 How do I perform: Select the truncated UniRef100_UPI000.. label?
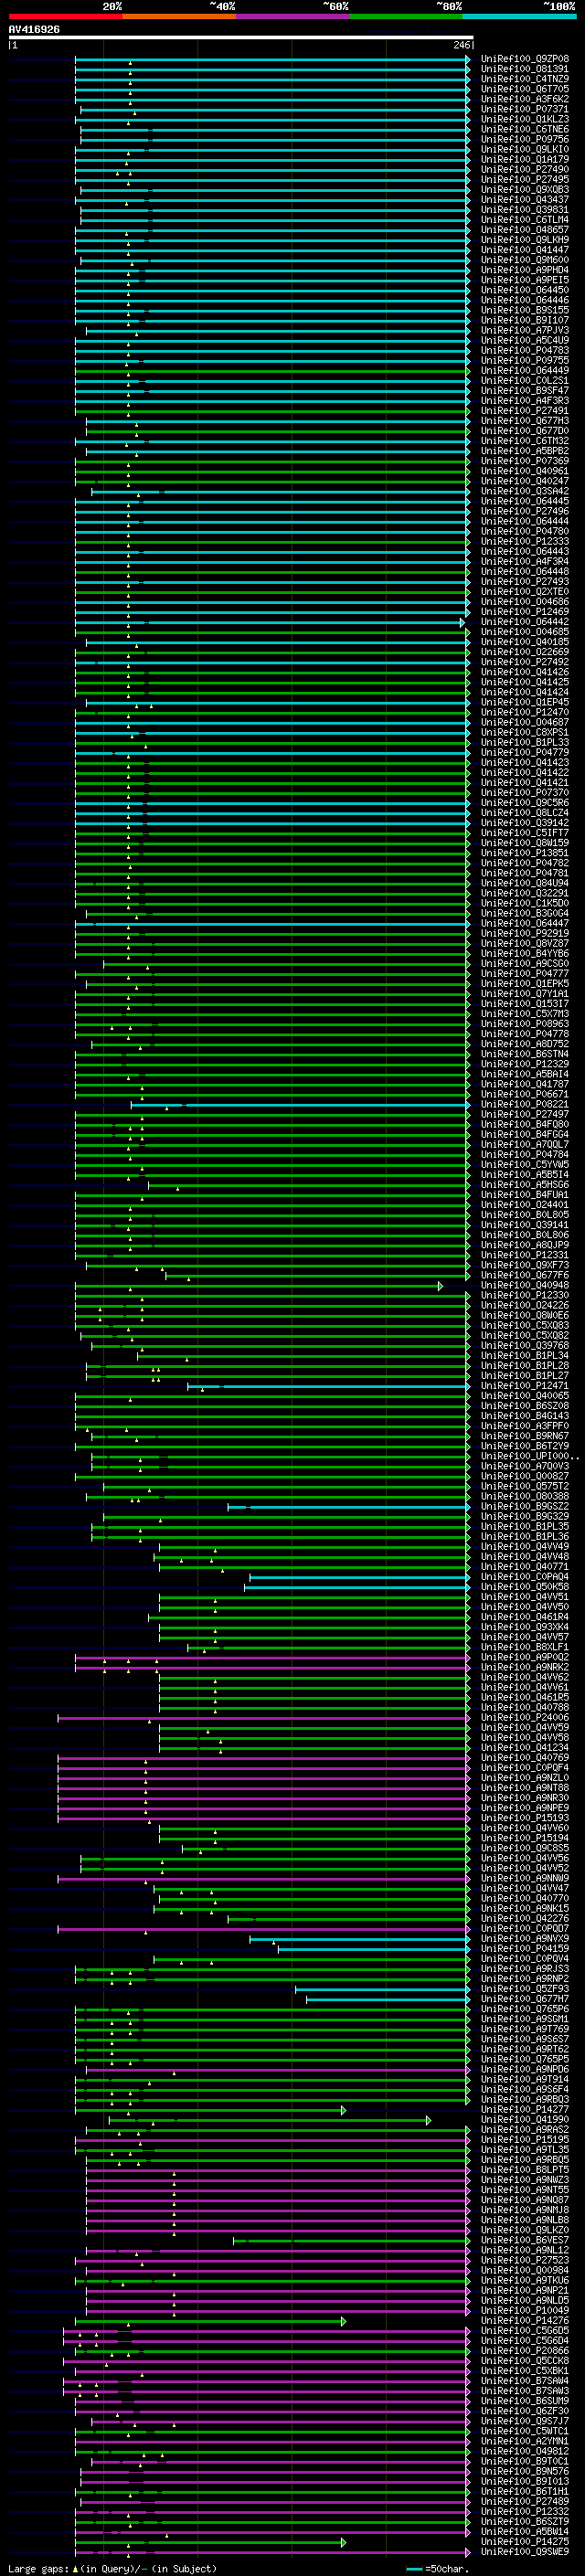pyautogui.click(x=529, y=1456)
